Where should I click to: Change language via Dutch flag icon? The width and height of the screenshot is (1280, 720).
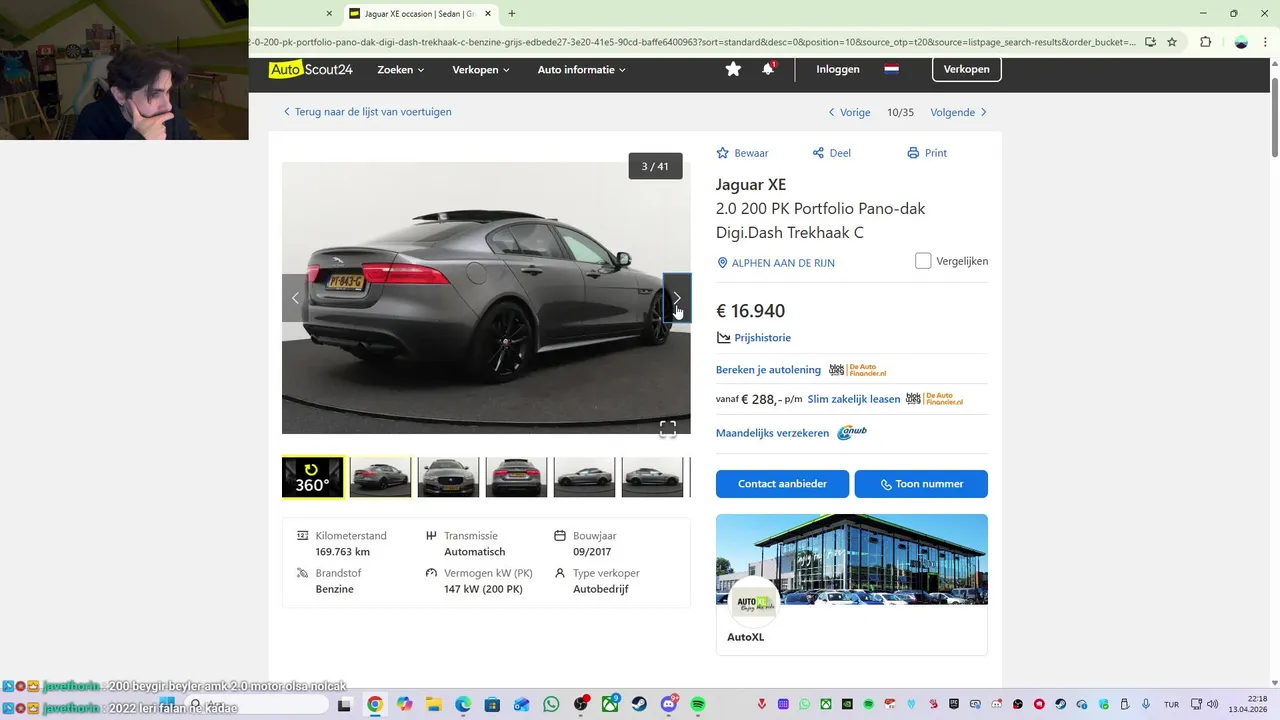pyautogui.click(x=891, y=69)
